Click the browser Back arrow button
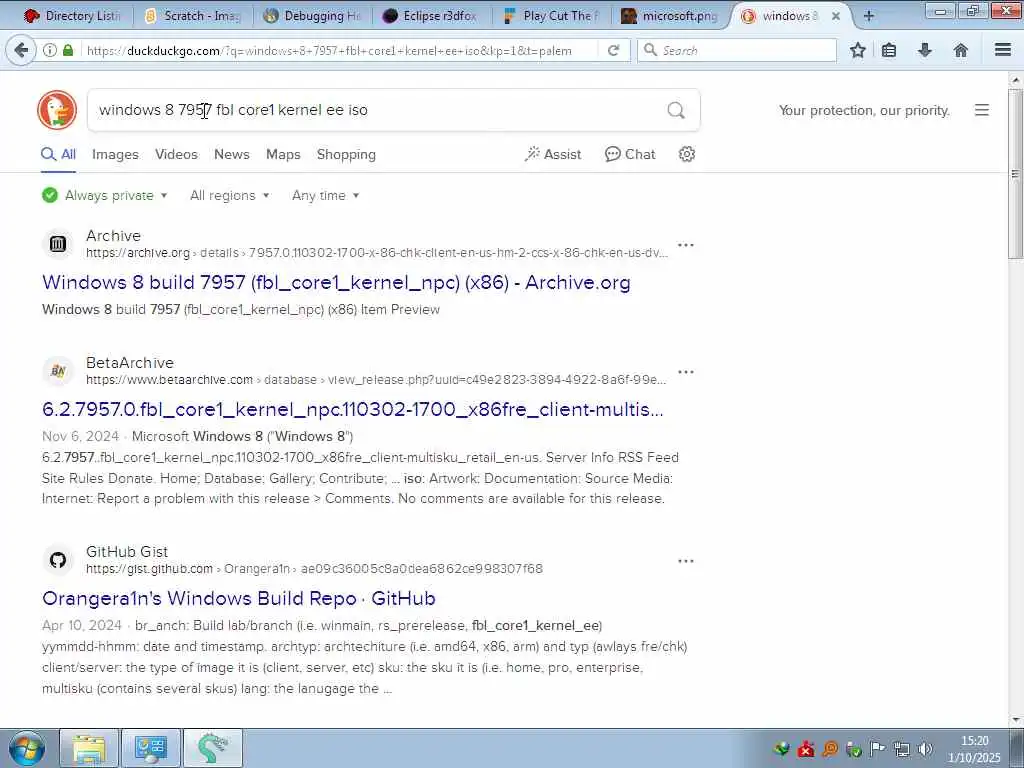Viewport: 1024px width, 768px height. 21,50
